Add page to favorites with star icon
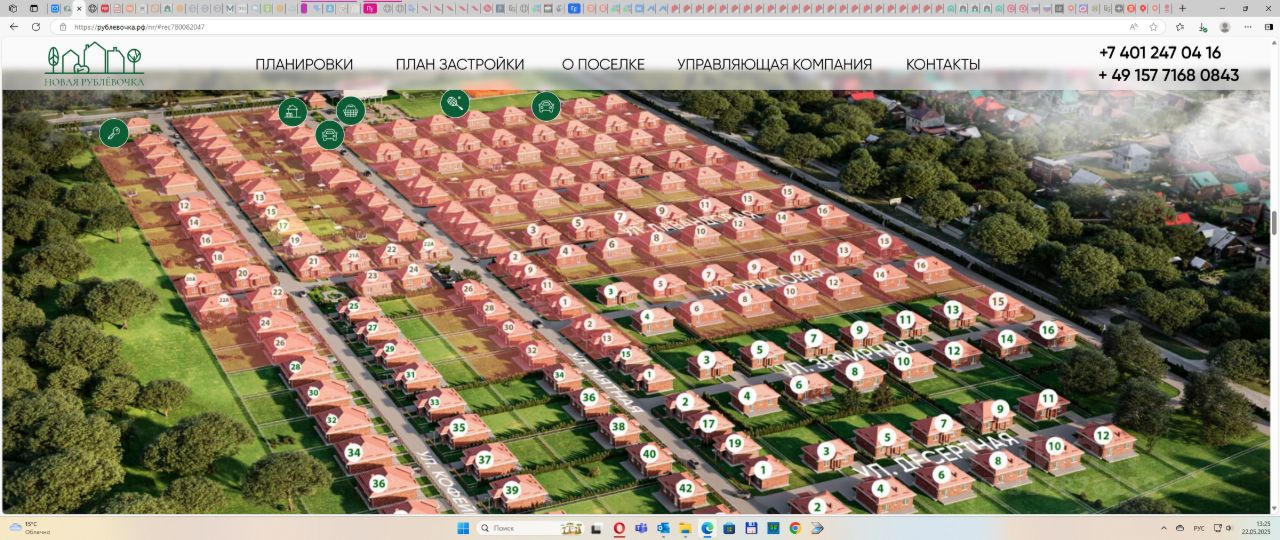Screen dimensions: 1280x540 (1153, 27)
